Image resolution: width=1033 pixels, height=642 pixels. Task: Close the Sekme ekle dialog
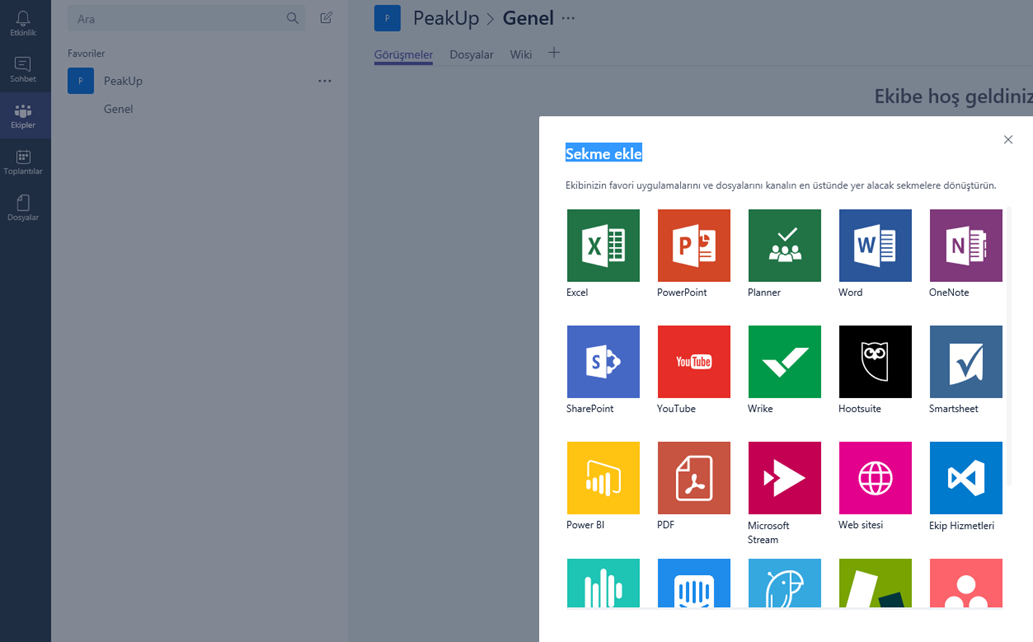point(1008,140)
